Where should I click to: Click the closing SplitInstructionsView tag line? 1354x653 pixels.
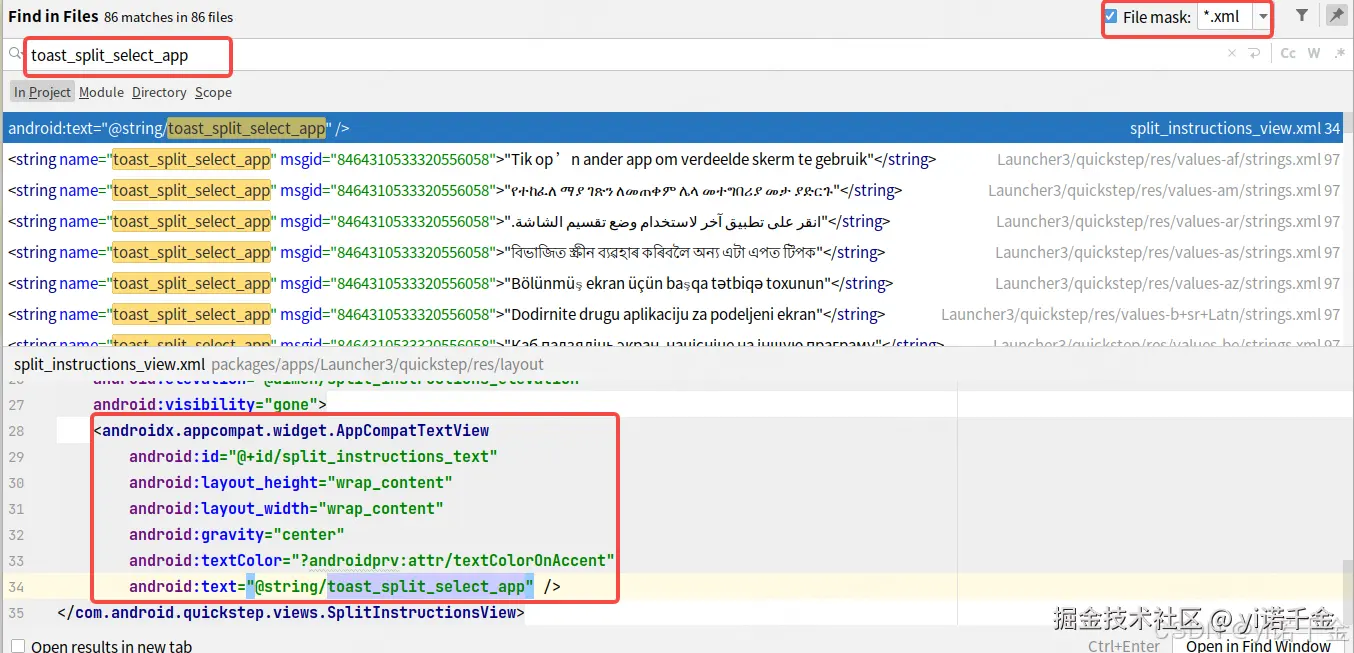(291, 612)
